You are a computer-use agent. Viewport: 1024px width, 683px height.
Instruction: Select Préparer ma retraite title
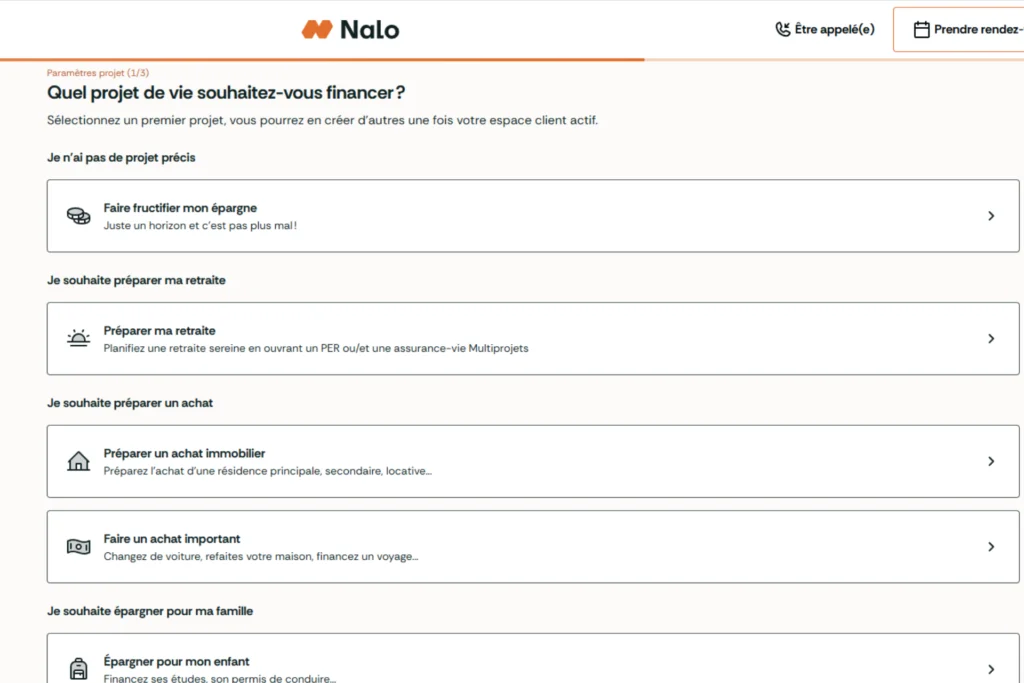159,330
